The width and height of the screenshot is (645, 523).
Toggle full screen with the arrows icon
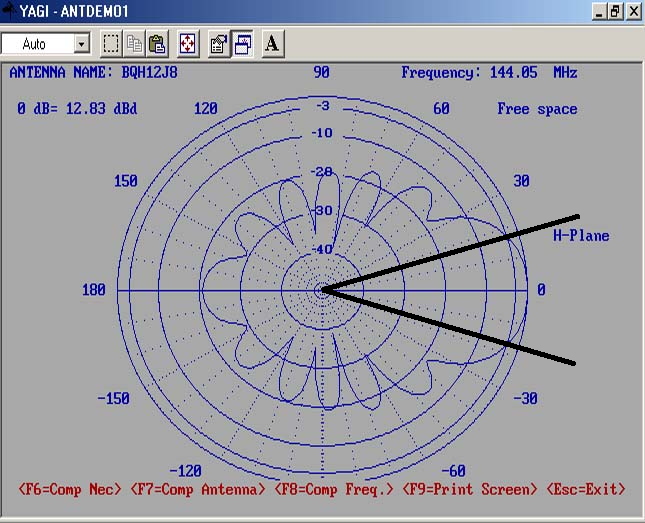tap(188, 44)
